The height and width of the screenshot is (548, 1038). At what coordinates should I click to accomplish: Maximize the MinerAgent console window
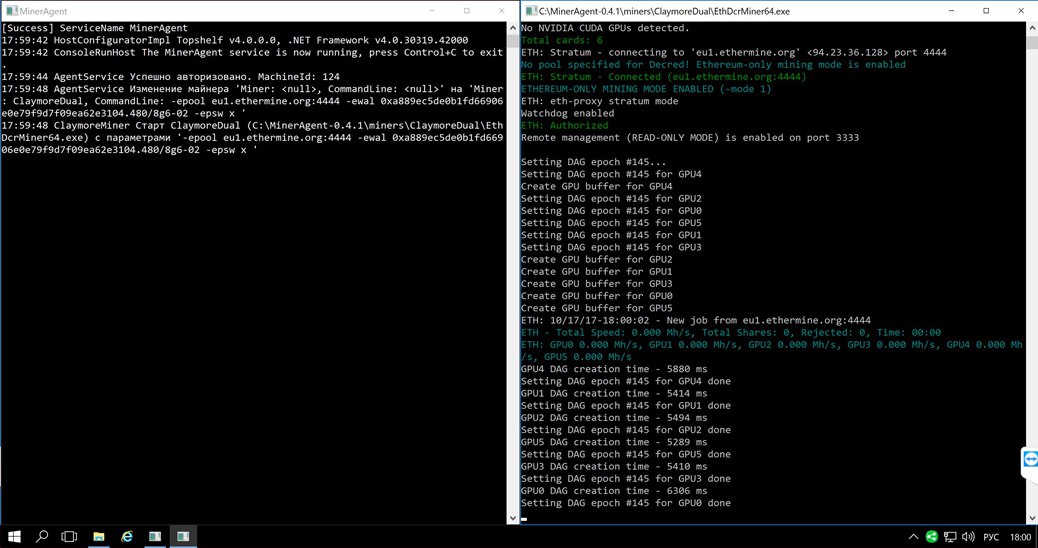tap(467, 11)
